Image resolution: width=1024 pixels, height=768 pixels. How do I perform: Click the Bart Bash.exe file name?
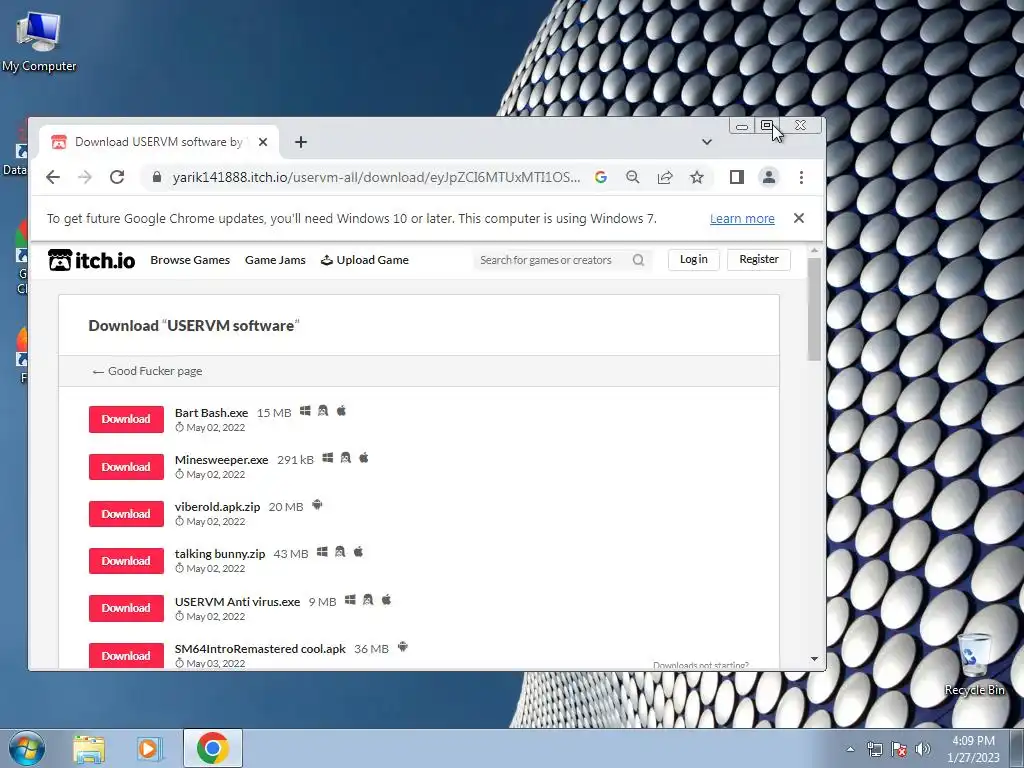[212, 413]
